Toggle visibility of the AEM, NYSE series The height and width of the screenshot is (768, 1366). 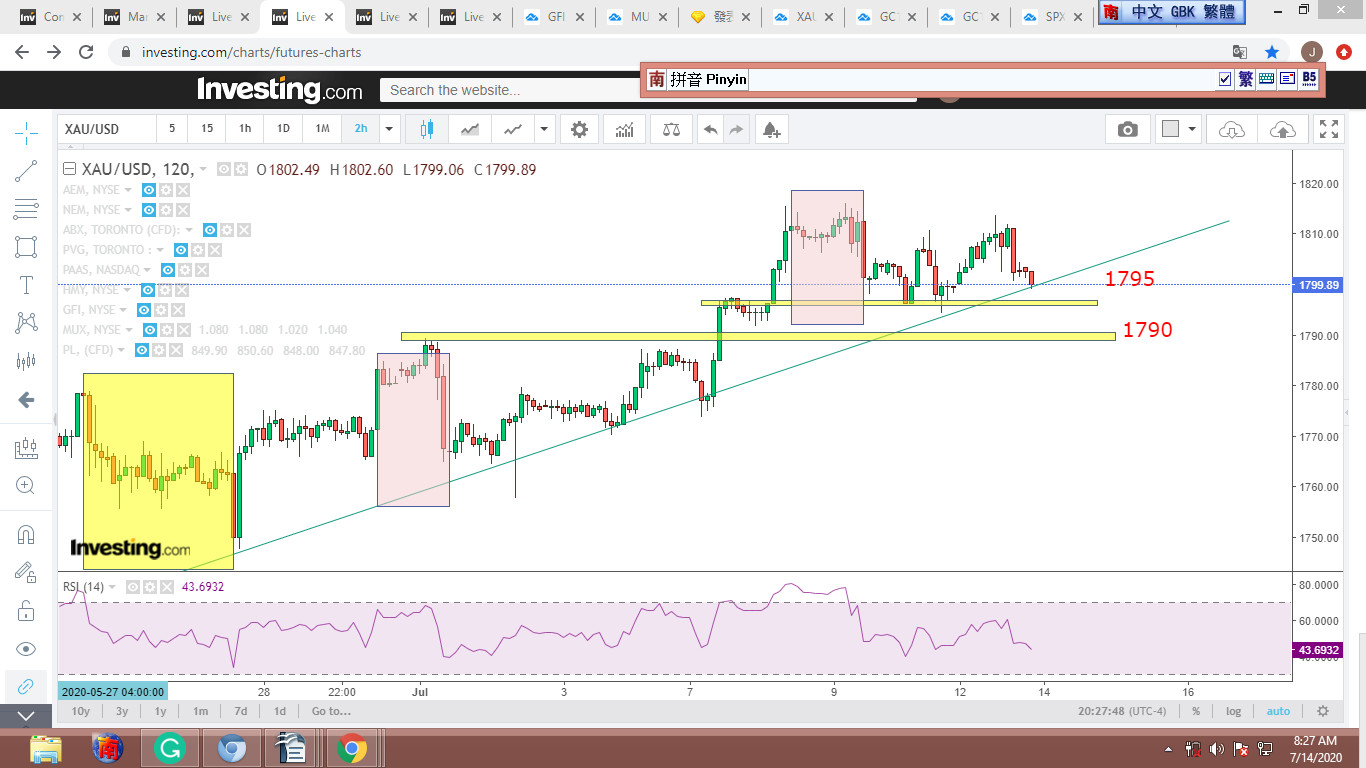149,190
